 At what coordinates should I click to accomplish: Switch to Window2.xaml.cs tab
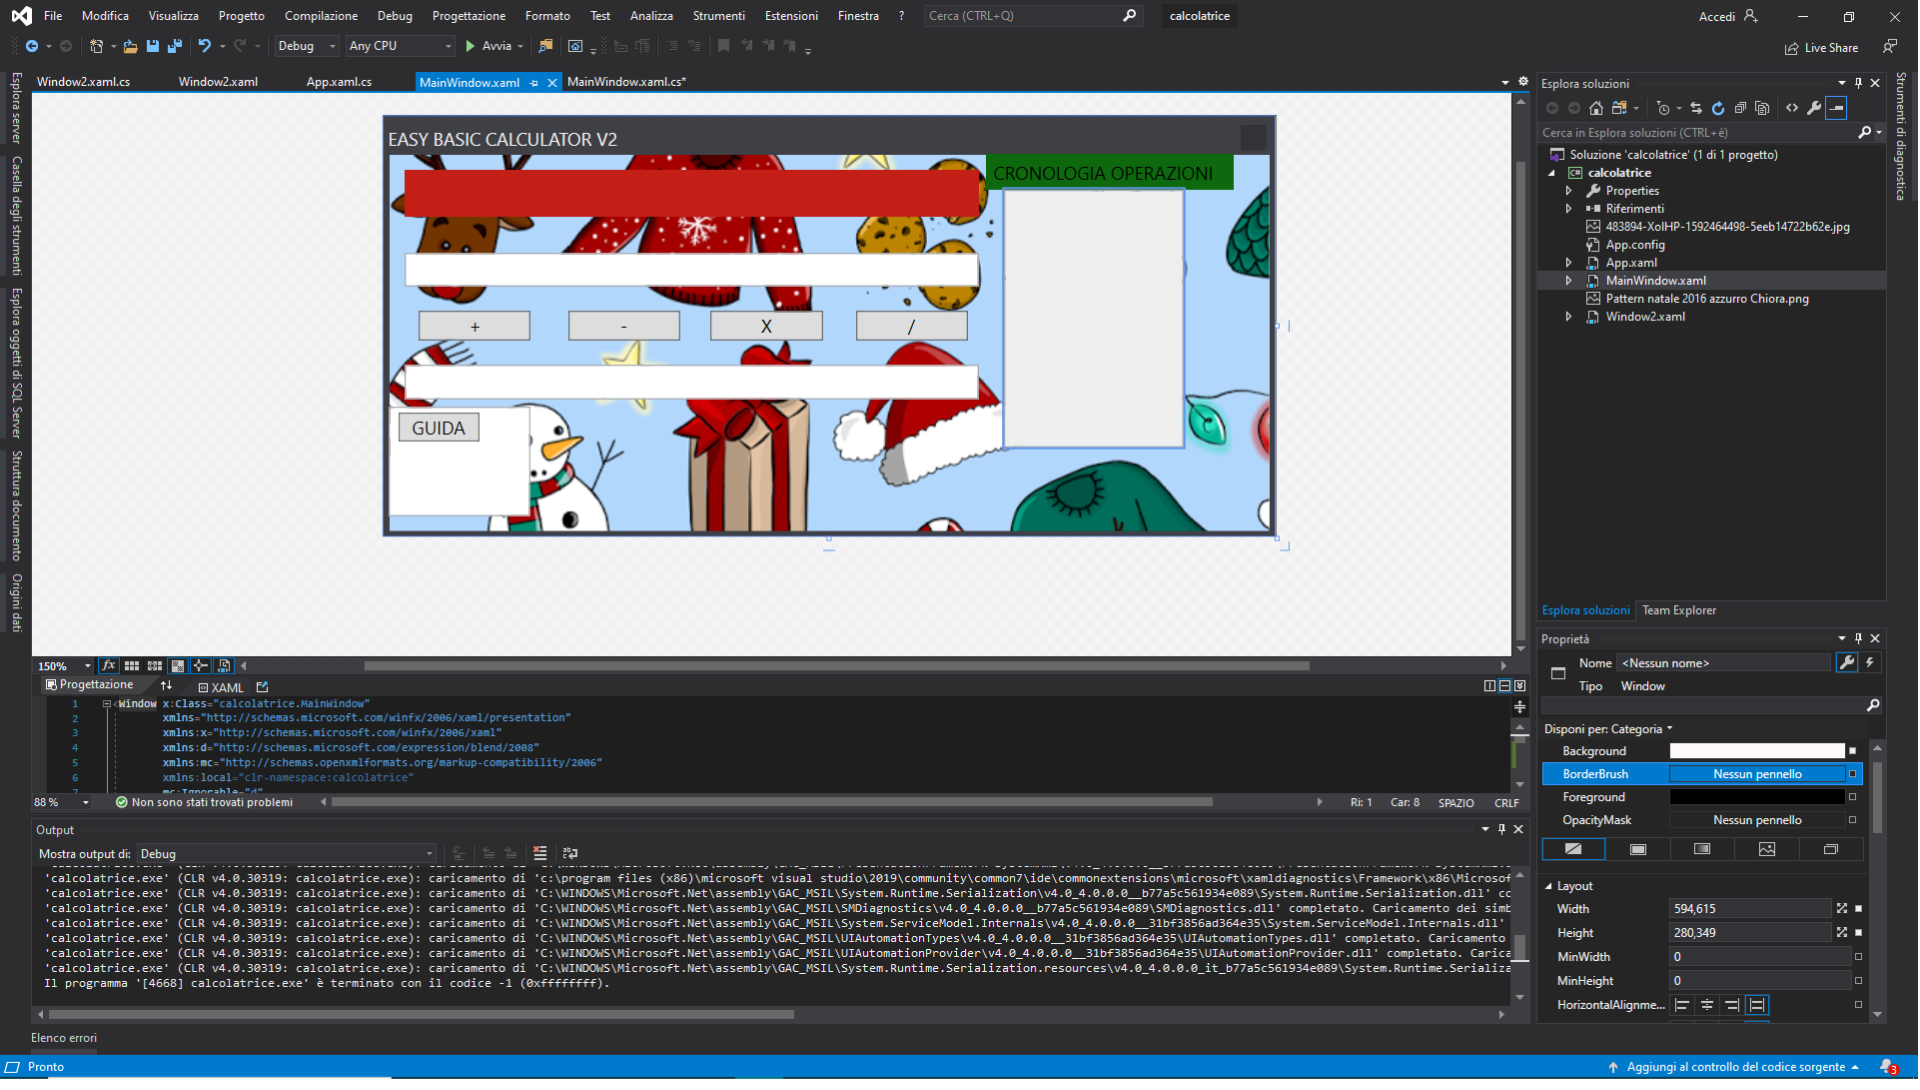pos(83,83)
